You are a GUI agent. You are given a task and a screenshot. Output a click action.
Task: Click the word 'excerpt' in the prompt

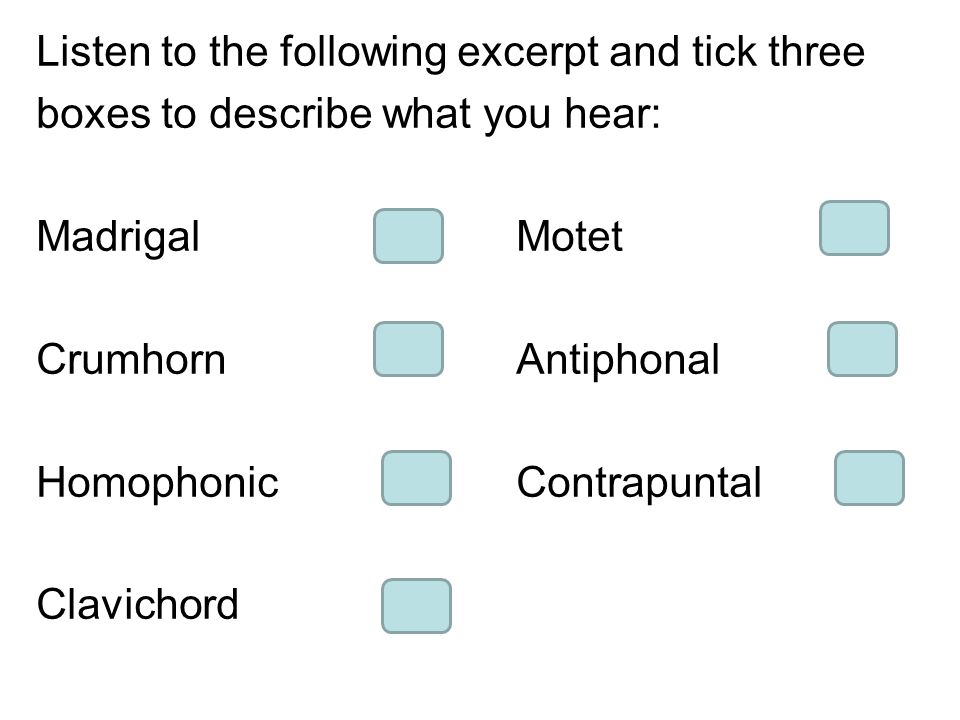[x=528, y=54]
